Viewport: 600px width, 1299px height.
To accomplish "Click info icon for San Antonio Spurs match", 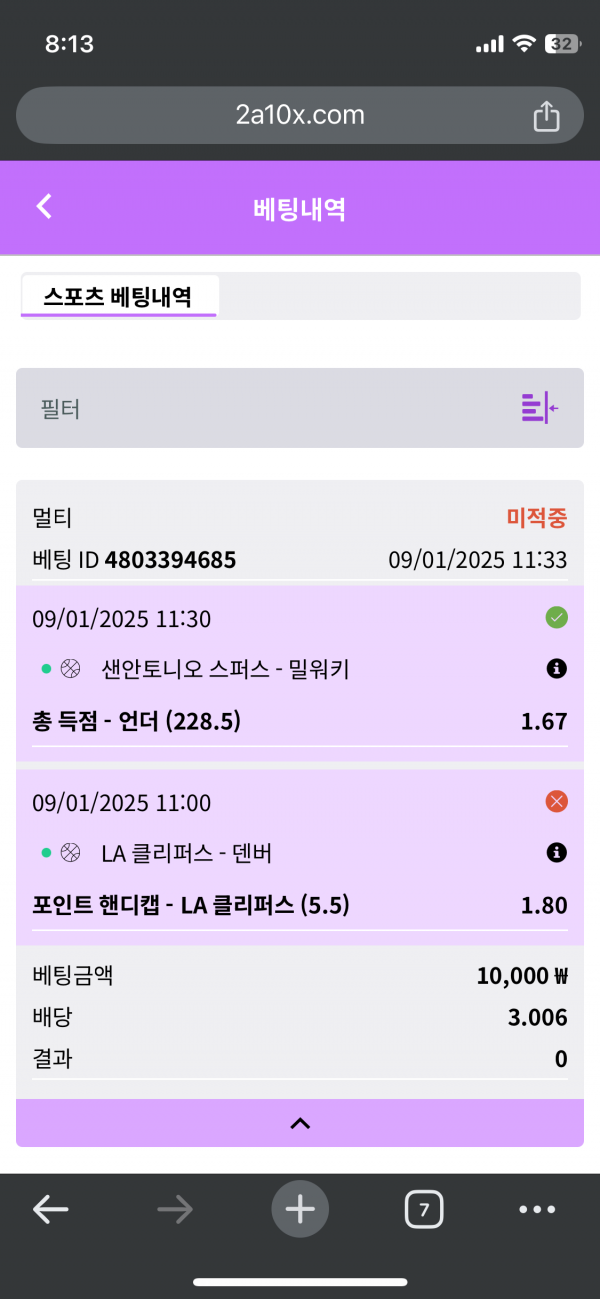I will tap(557, 669).
